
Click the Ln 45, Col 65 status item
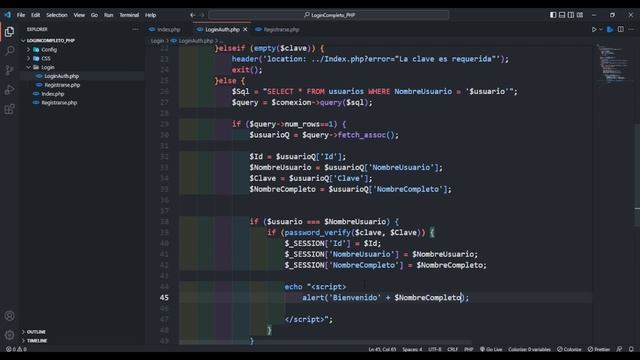(x=382, y=349)
